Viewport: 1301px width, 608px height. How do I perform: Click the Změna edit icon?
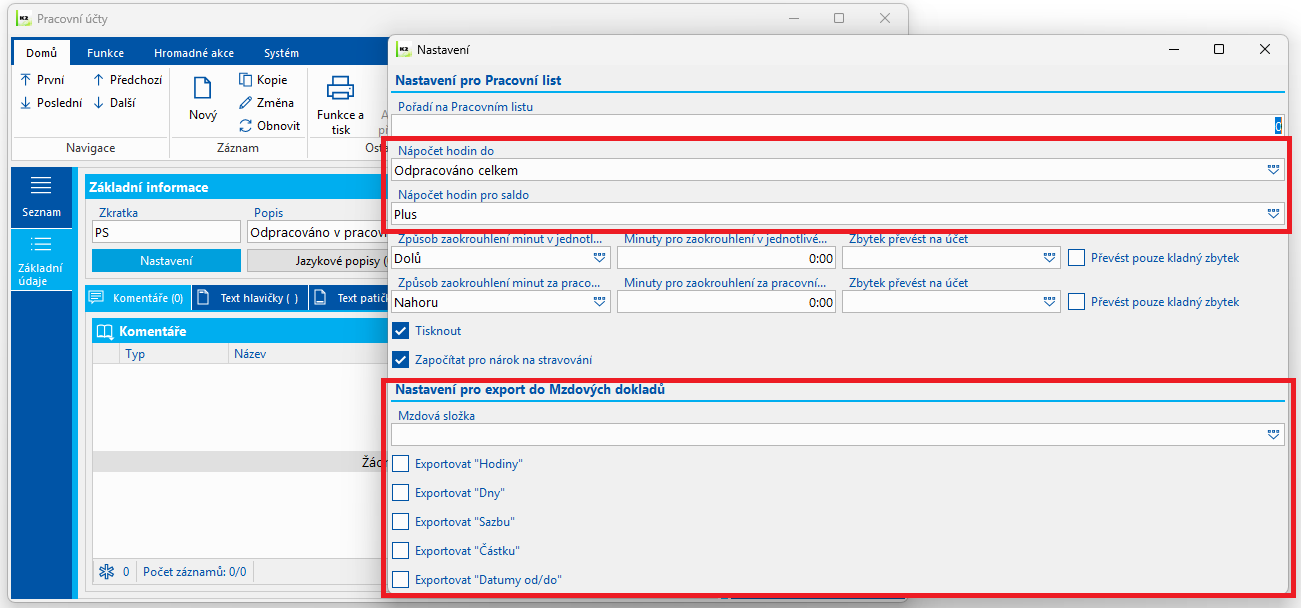pyautogui.click(x=246, y=103)
